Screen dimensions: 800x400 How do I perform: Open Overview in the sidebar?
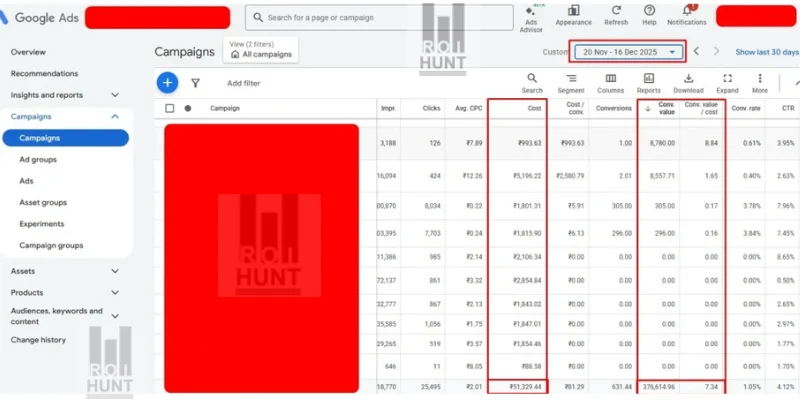click(x=28, y=52)
